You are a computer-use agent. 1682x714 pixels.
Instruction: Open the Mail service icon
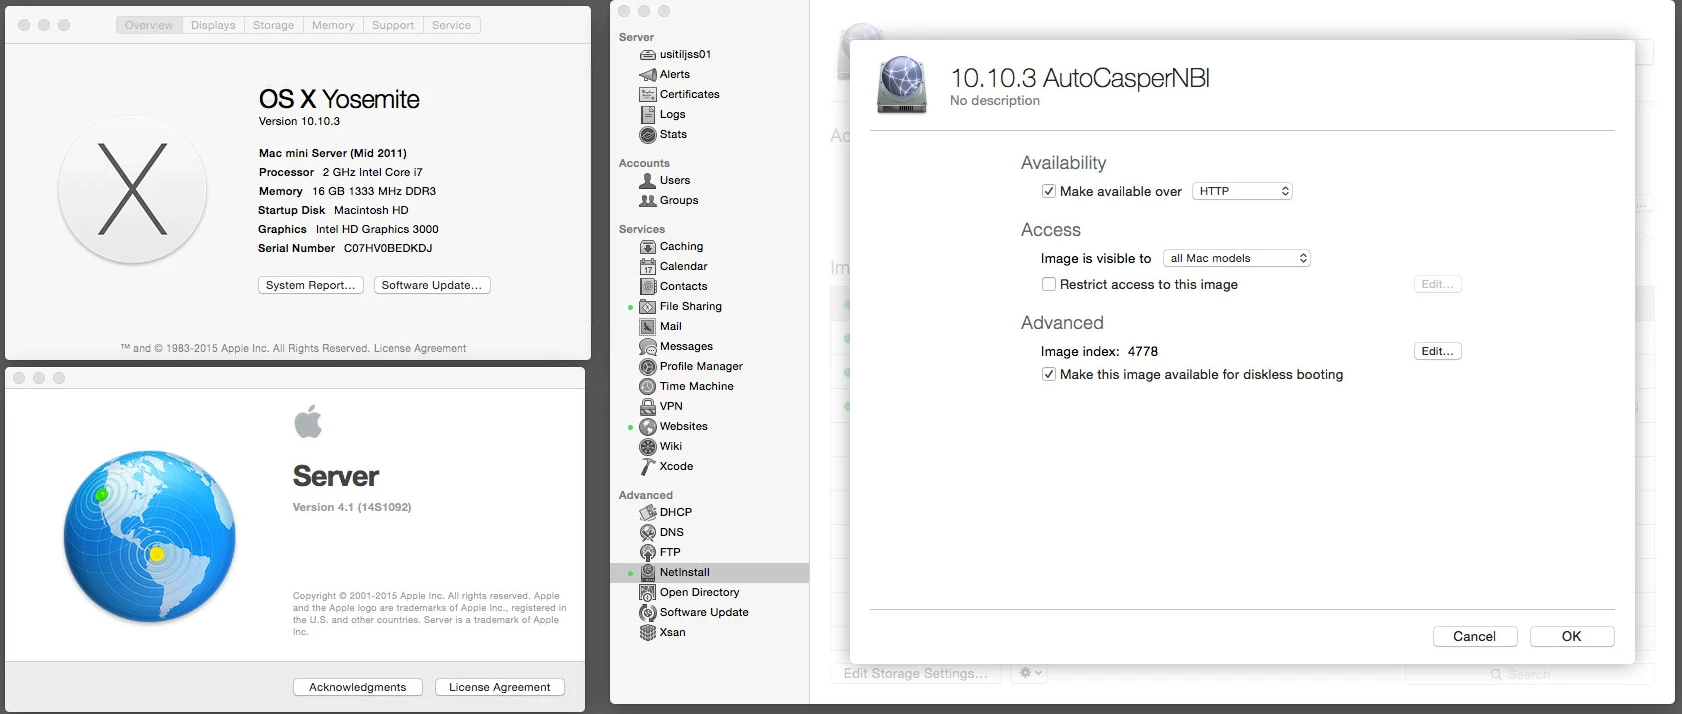click(x=648, y=326)
